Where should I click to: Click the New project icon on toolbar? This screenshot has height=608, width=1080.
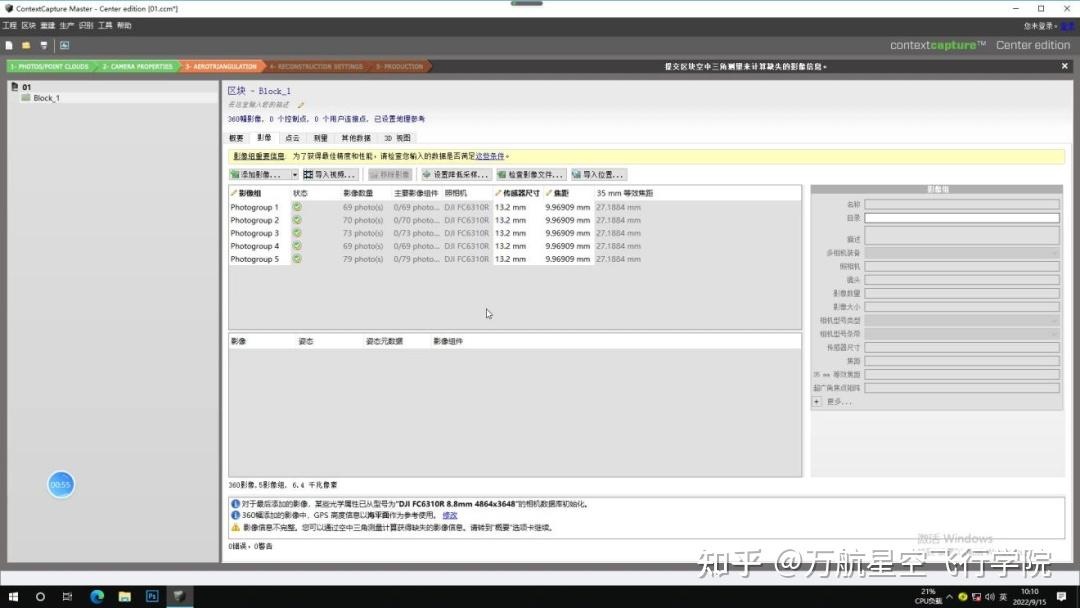9,45
